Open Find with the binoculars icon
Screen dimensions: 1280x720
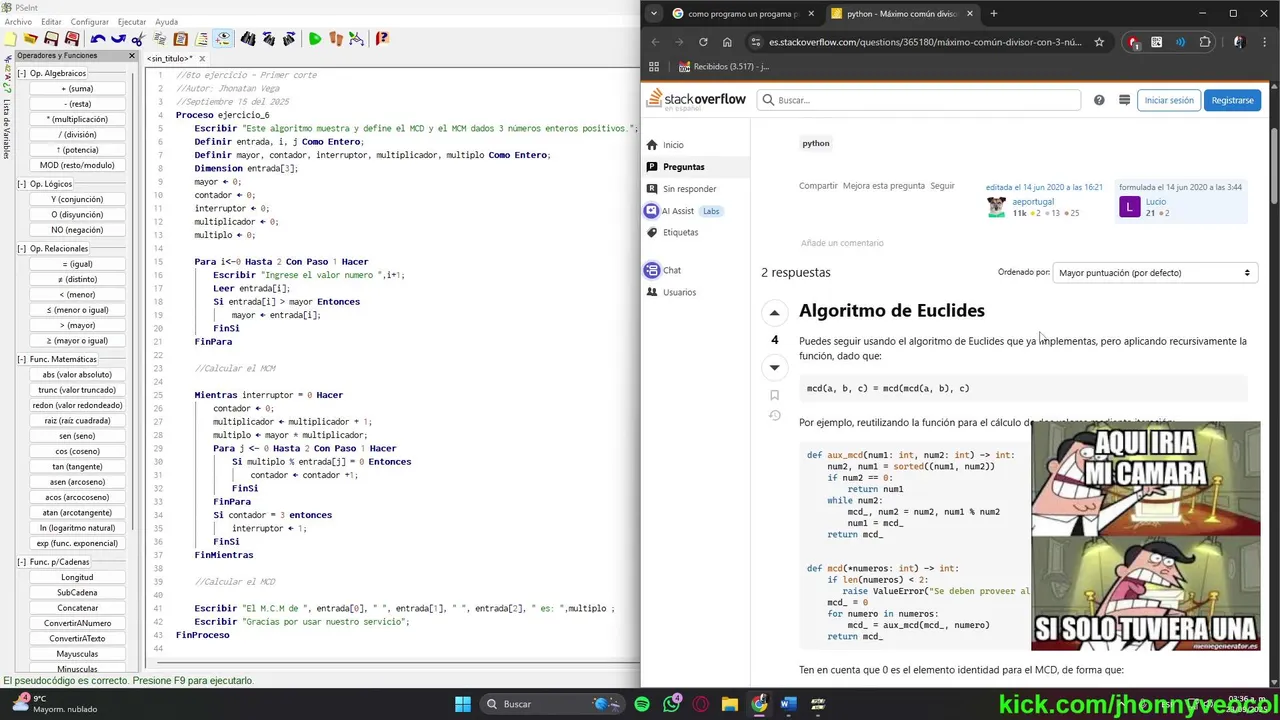[248, 39]
